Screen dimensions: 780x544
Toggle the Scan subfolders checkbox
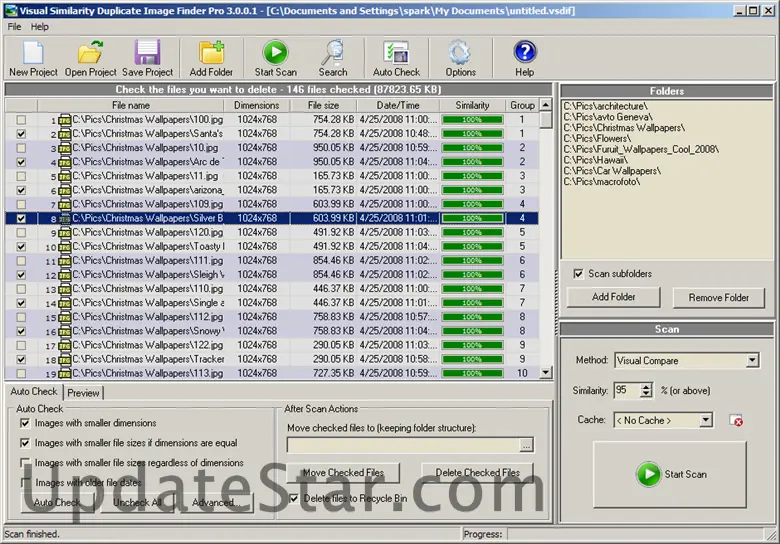[578, 273]
